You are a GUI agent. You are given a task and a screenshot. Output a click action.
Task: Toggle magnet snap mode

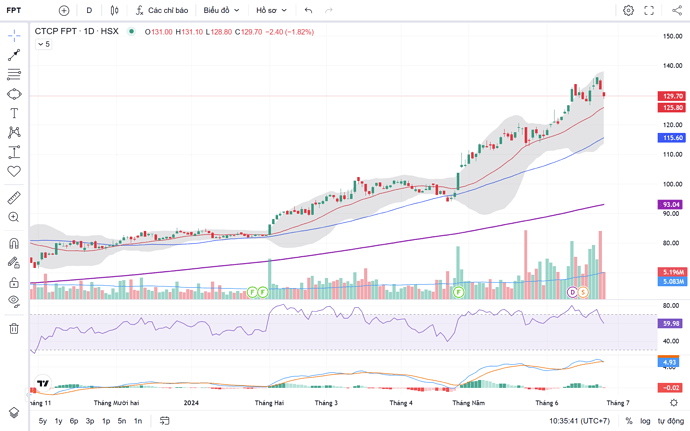[x=14, y=243]
